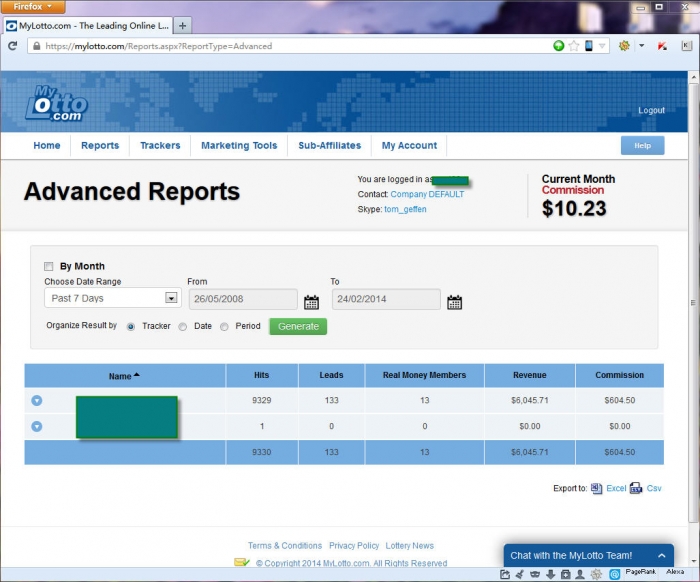700x582 pixels.
Task: Open the From date calendar icon
Action: click(x=311, y=302)
